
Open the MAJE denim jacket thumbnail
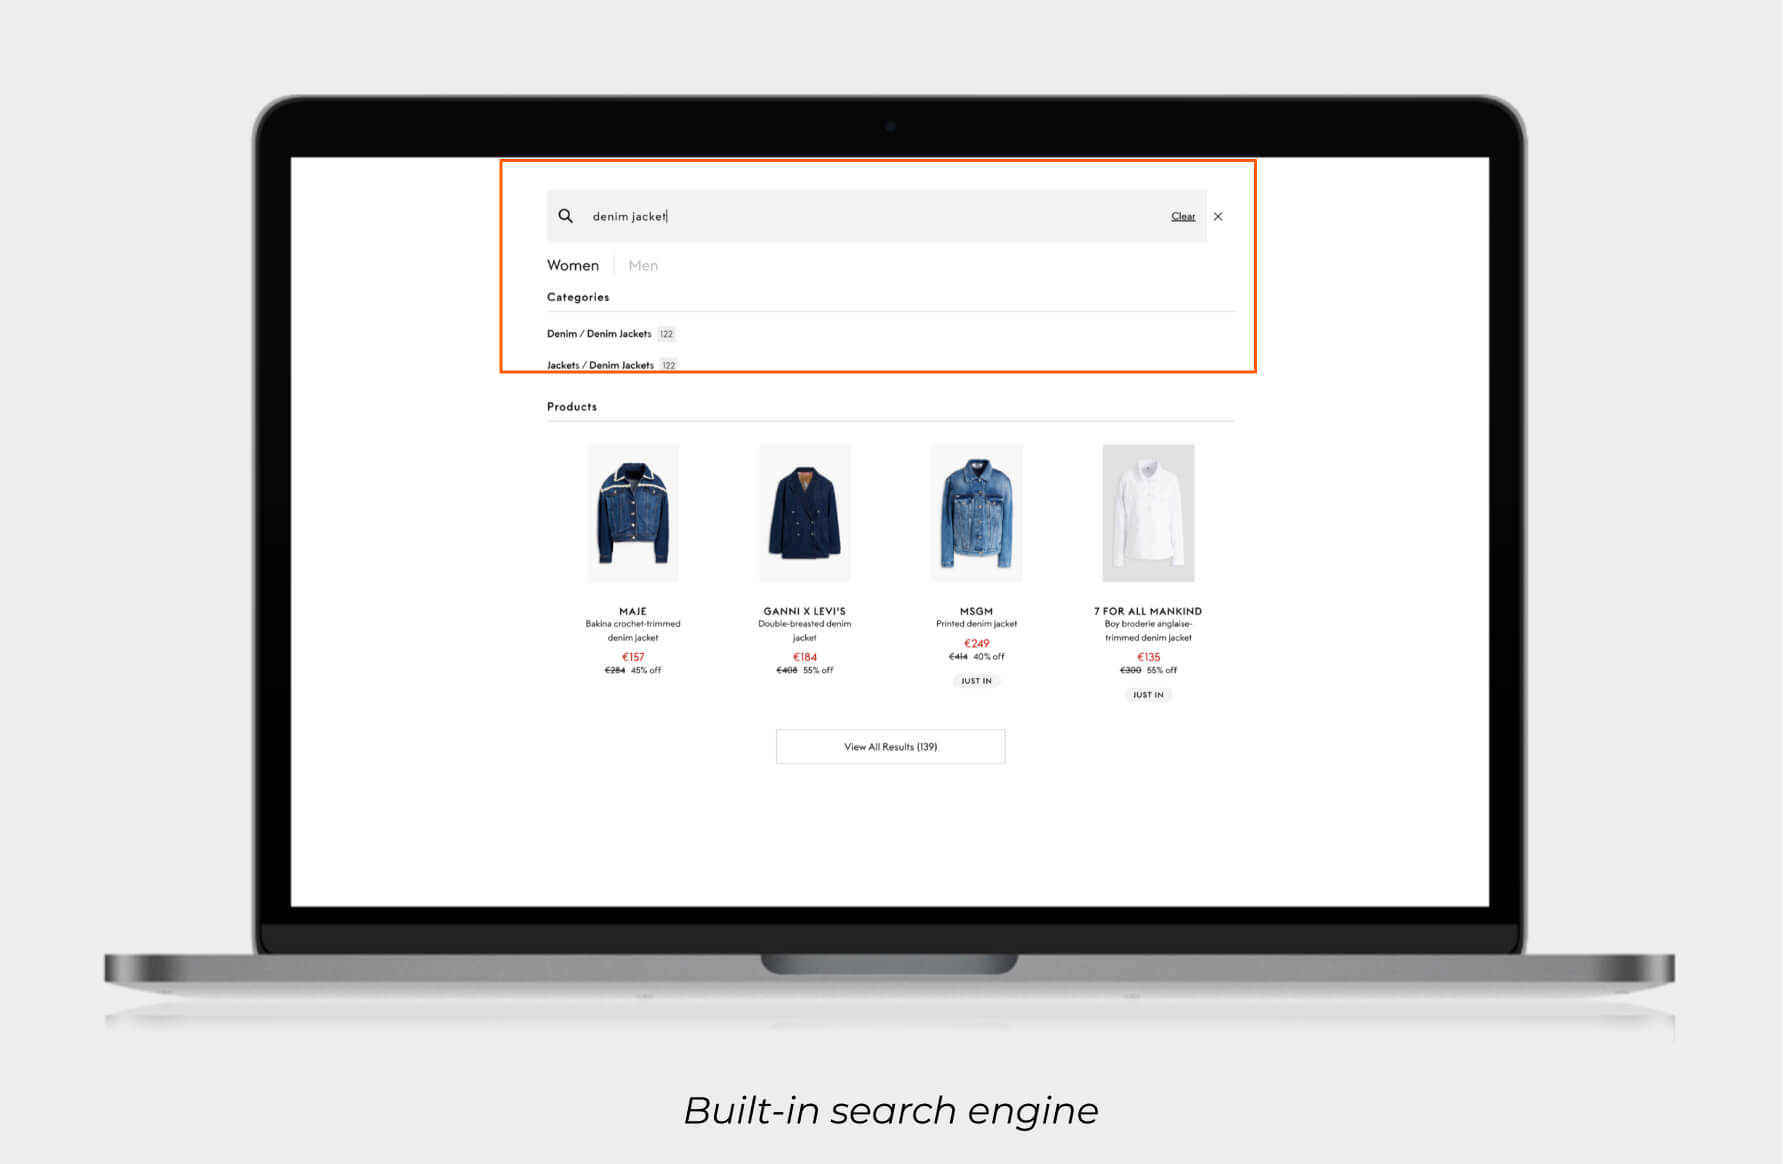(633, 513)
